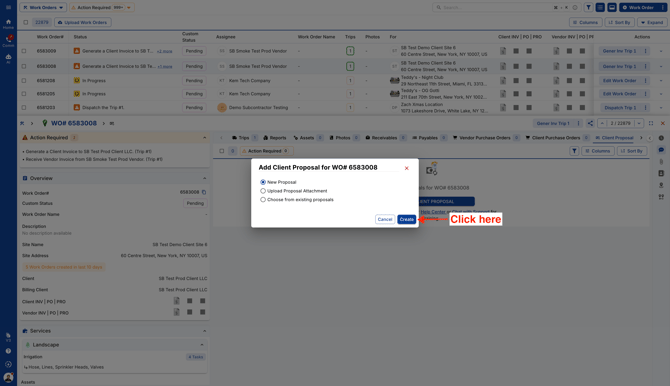Screen dimensions: 670x386
Task: Open the top toolbar filter funnel icon
Action: (588, 7)
